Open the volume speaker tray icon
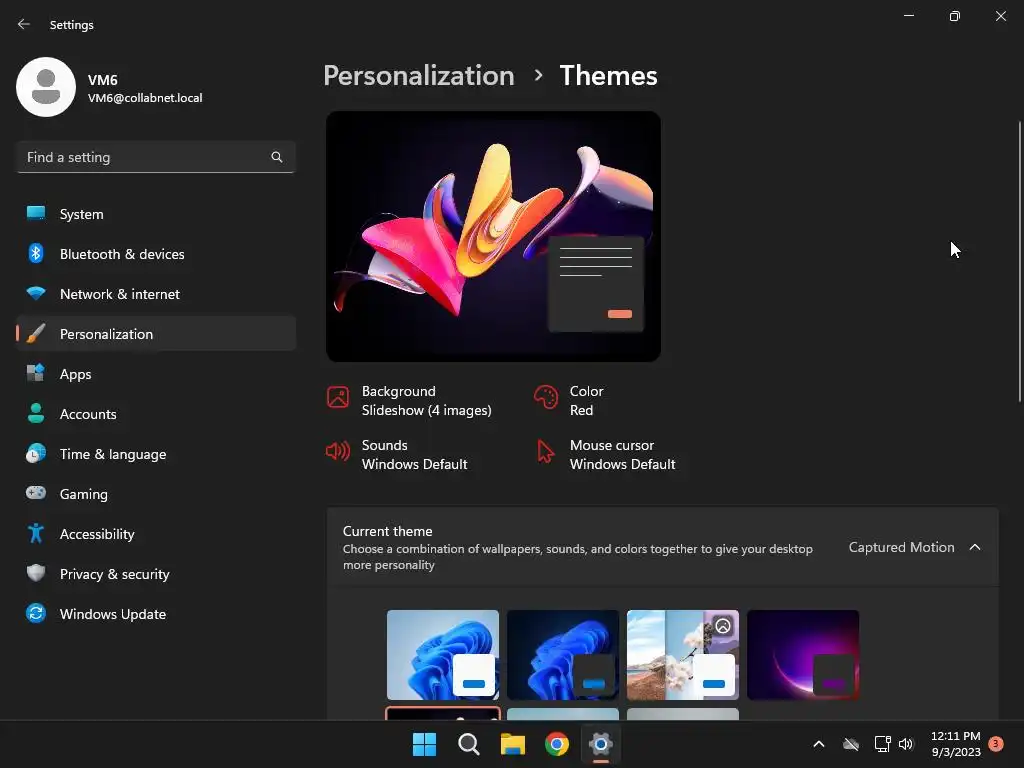This screenshot has width=1024, height=768. [906, 744]
